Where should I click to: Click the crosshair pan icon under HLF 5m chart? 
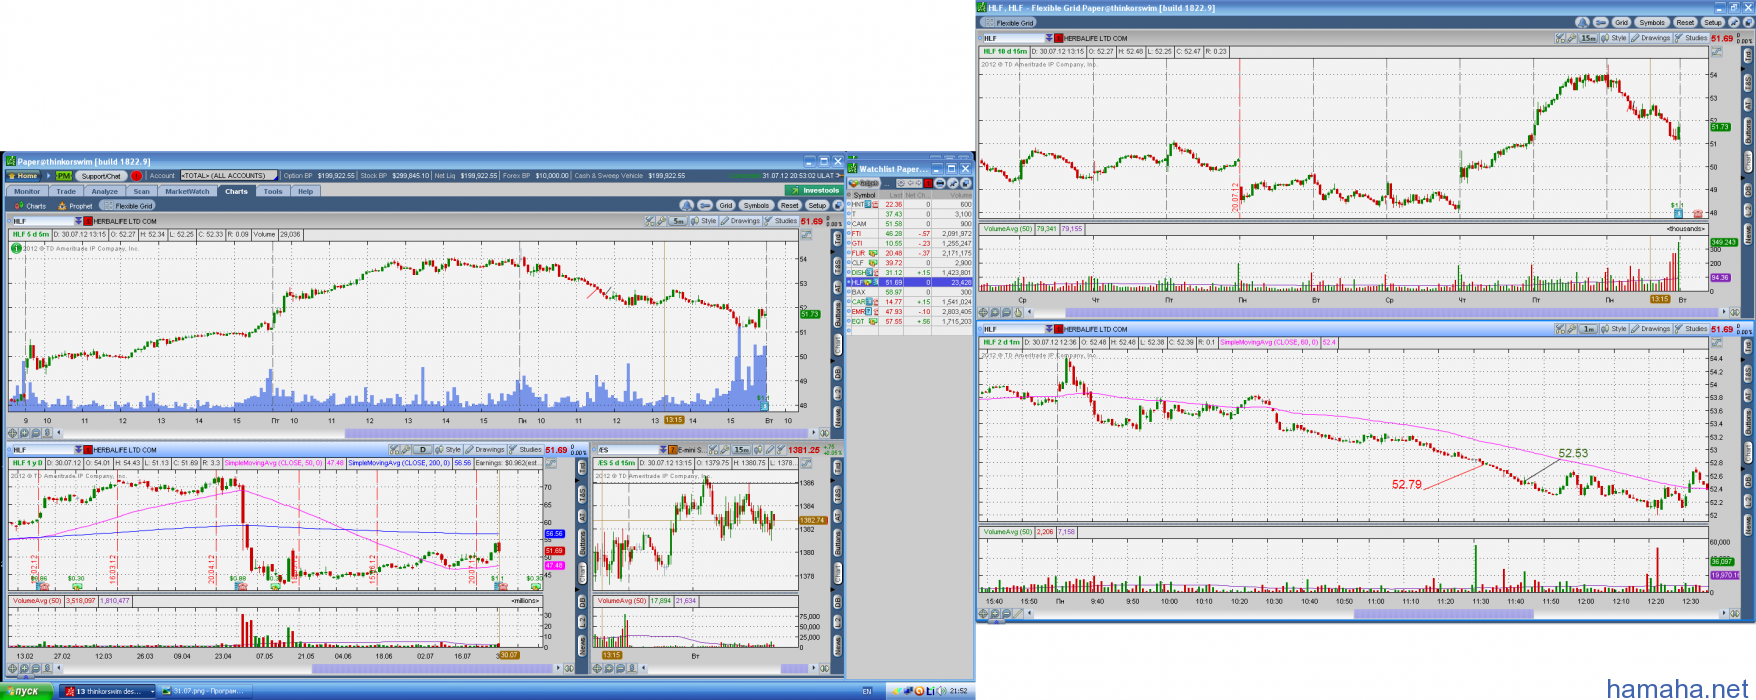(x=13, y=433)
